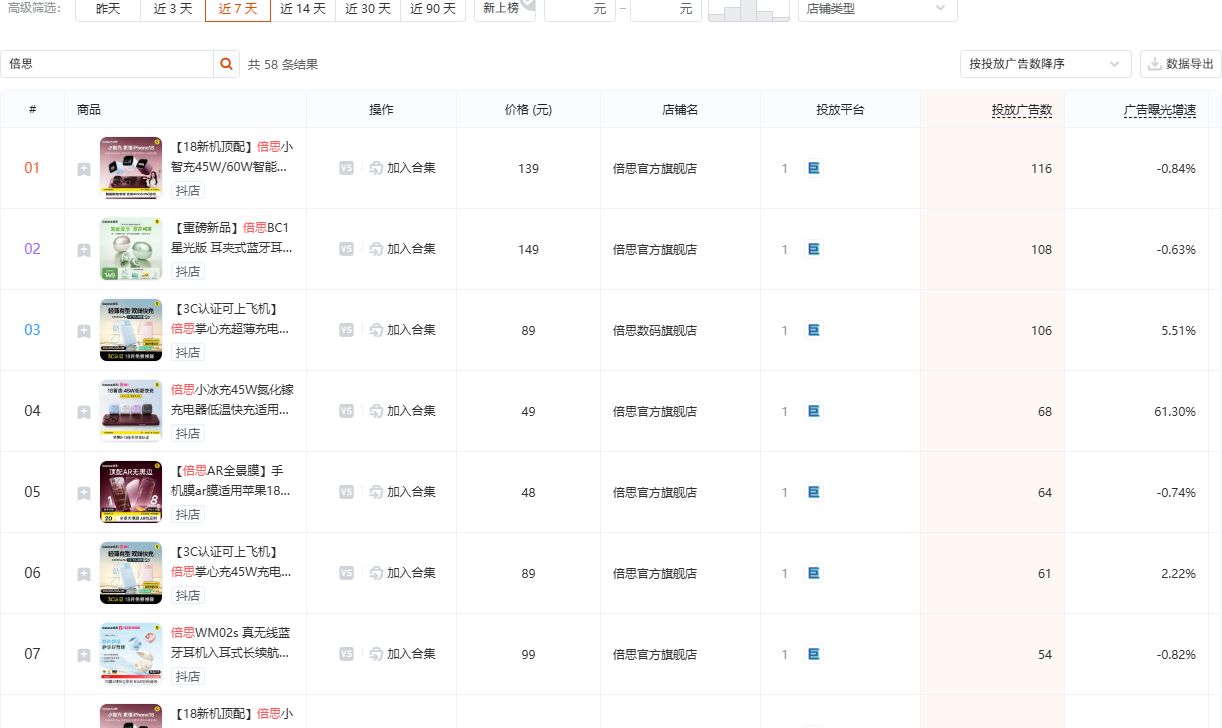
Task: Click the blue platform icon in row 06
Action: pyautogui.click(x=814, y=573)
